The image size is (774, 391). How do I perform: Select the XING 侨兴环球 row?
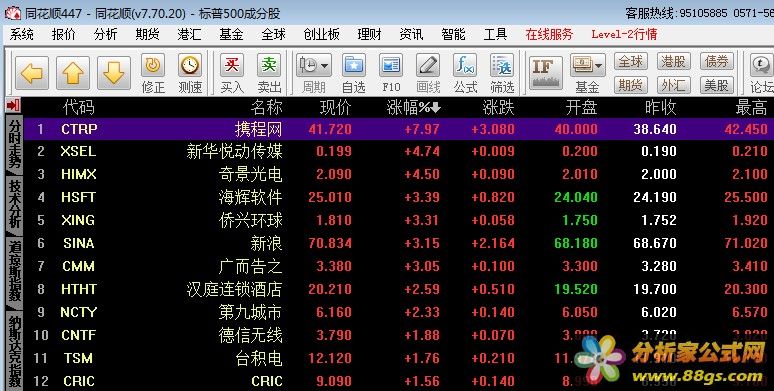pyautogui.click(x=399, y=220)
